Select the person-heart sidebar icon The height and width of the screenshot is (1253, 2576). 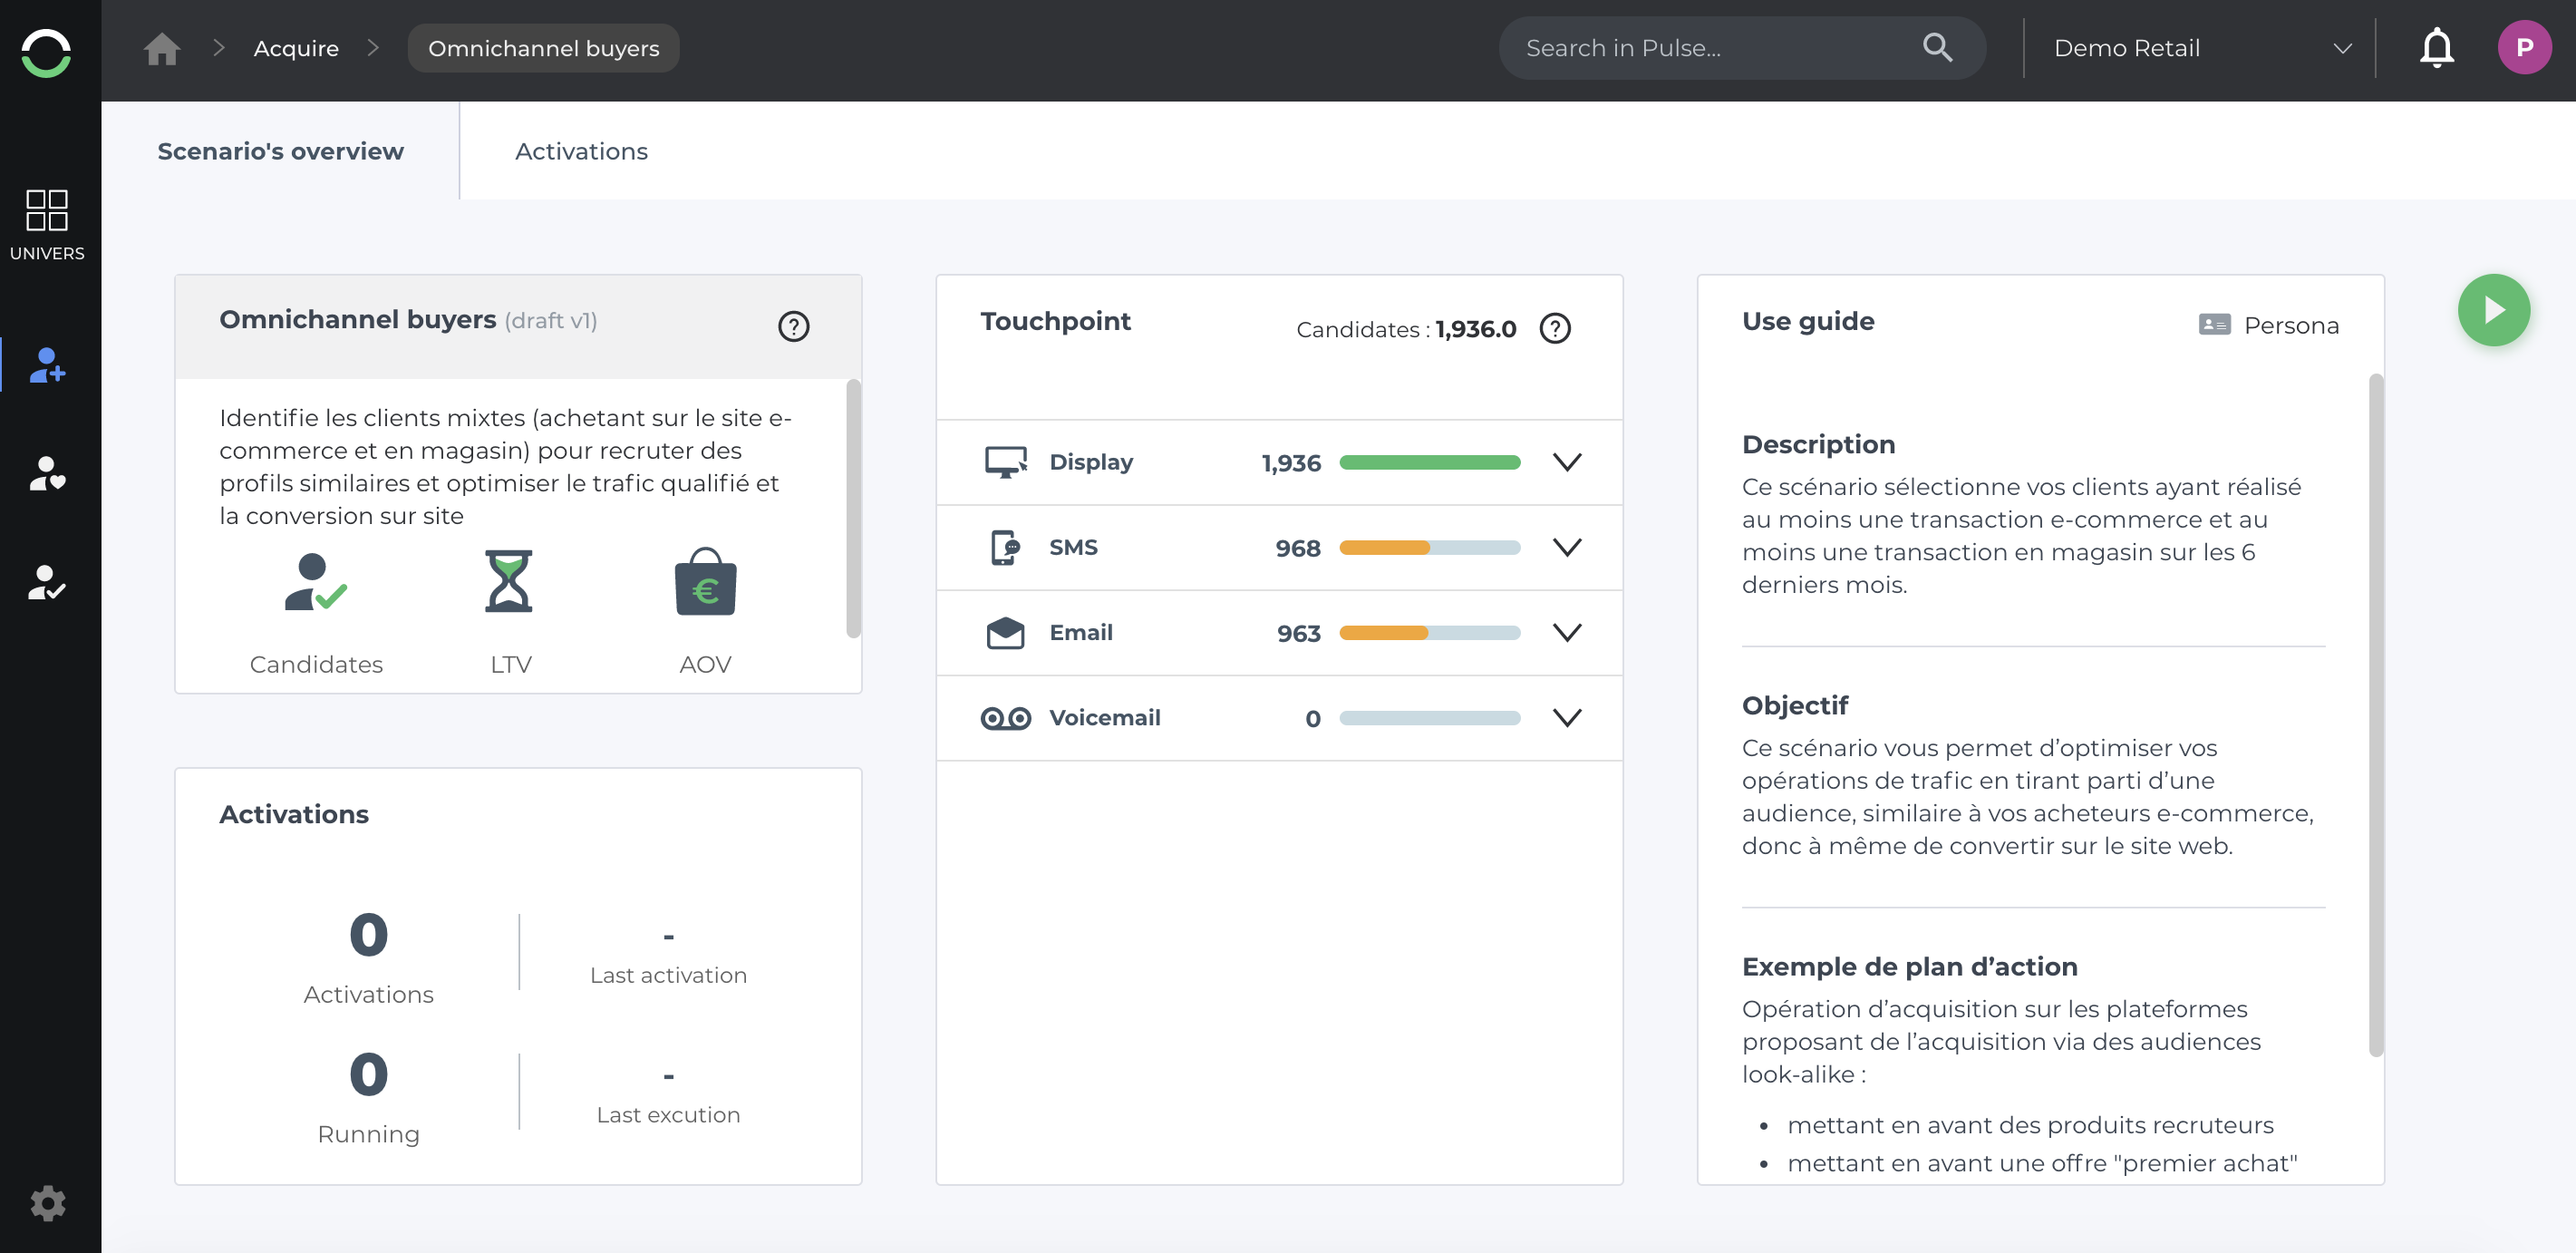click(x=47, y=473)
